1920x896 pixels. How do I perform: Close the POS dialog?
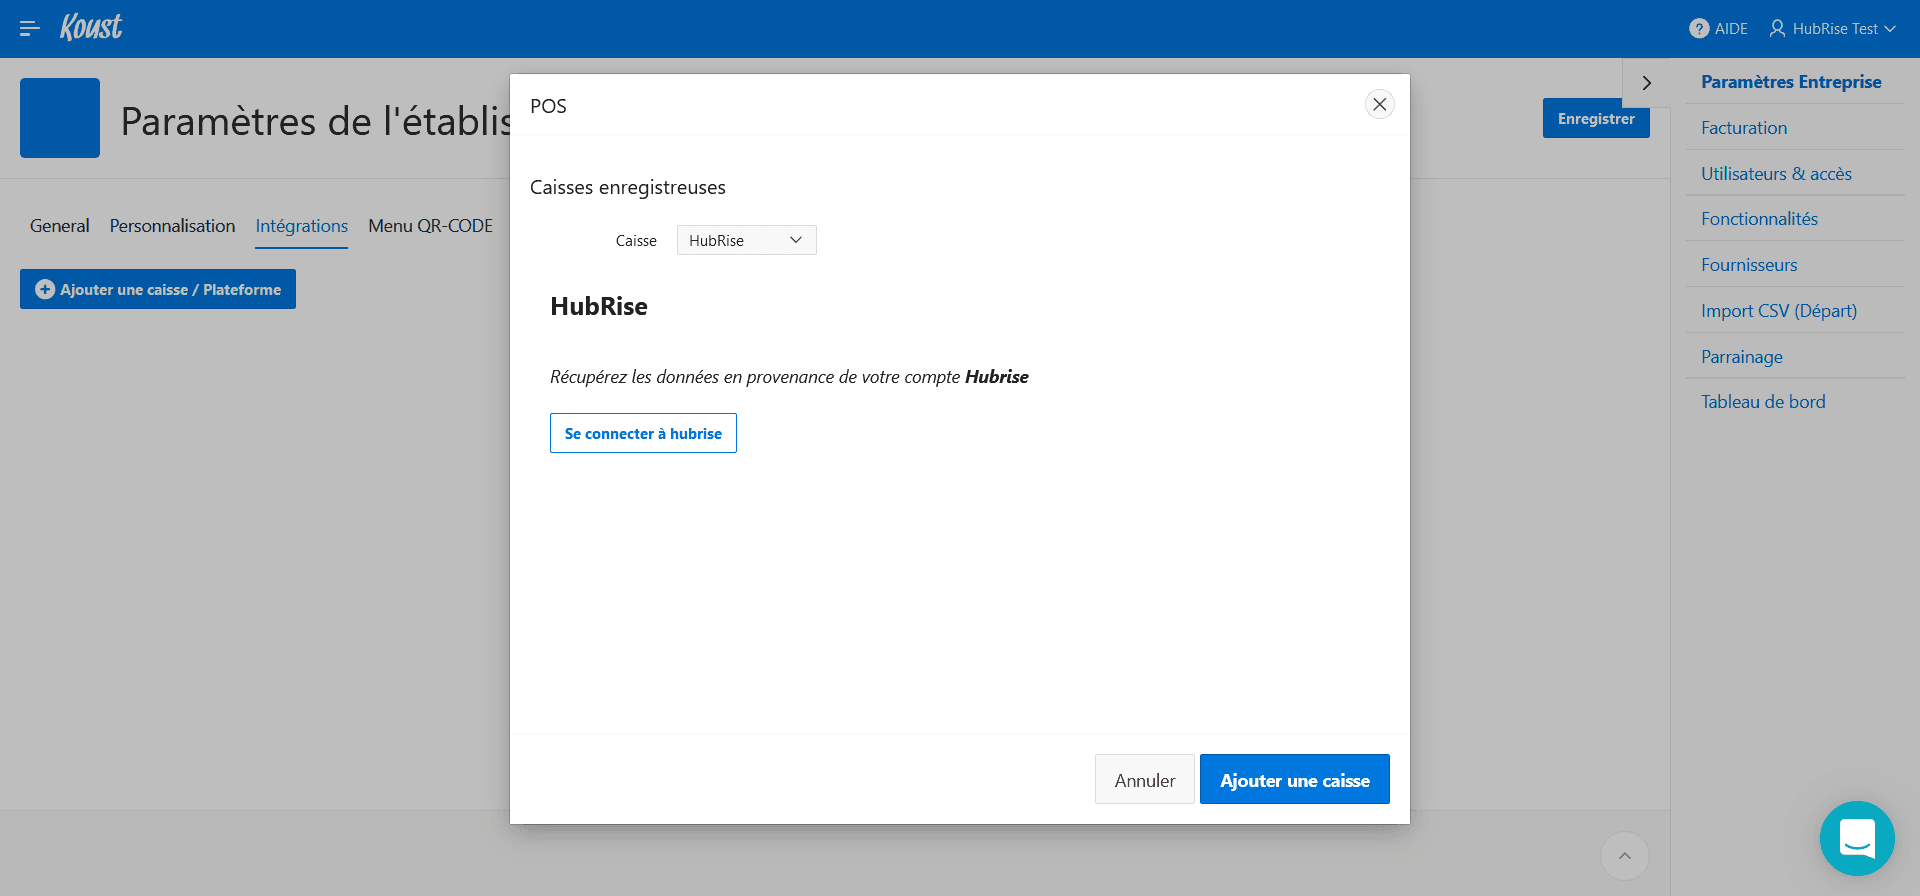pyautogui.click(x=1379, y=104)
